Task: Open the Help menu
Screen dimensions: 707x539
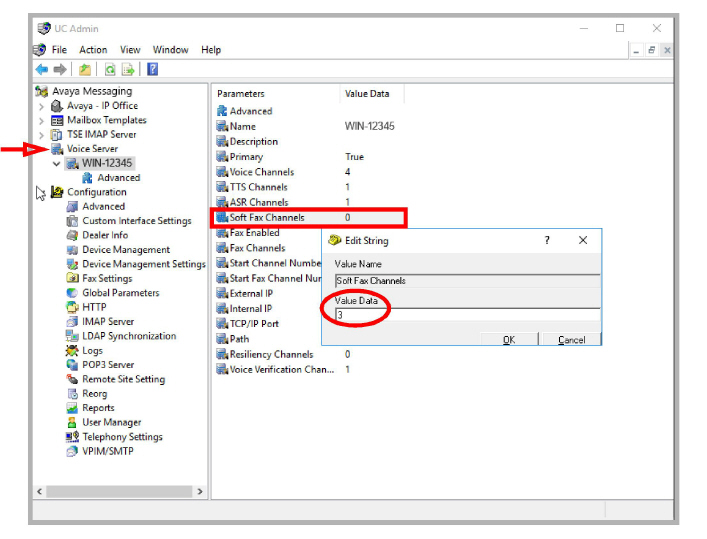Action: pyautogui.click(x=211, y=50)
